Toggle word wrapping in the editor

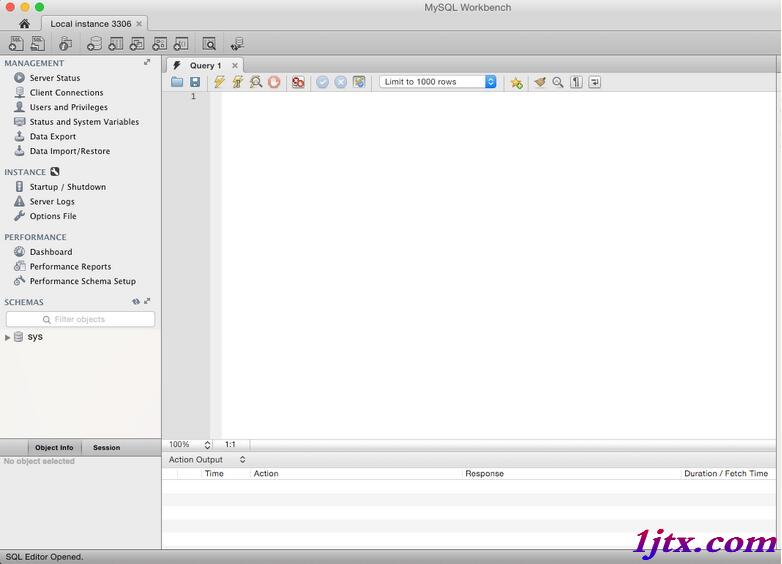pos(594,82)
